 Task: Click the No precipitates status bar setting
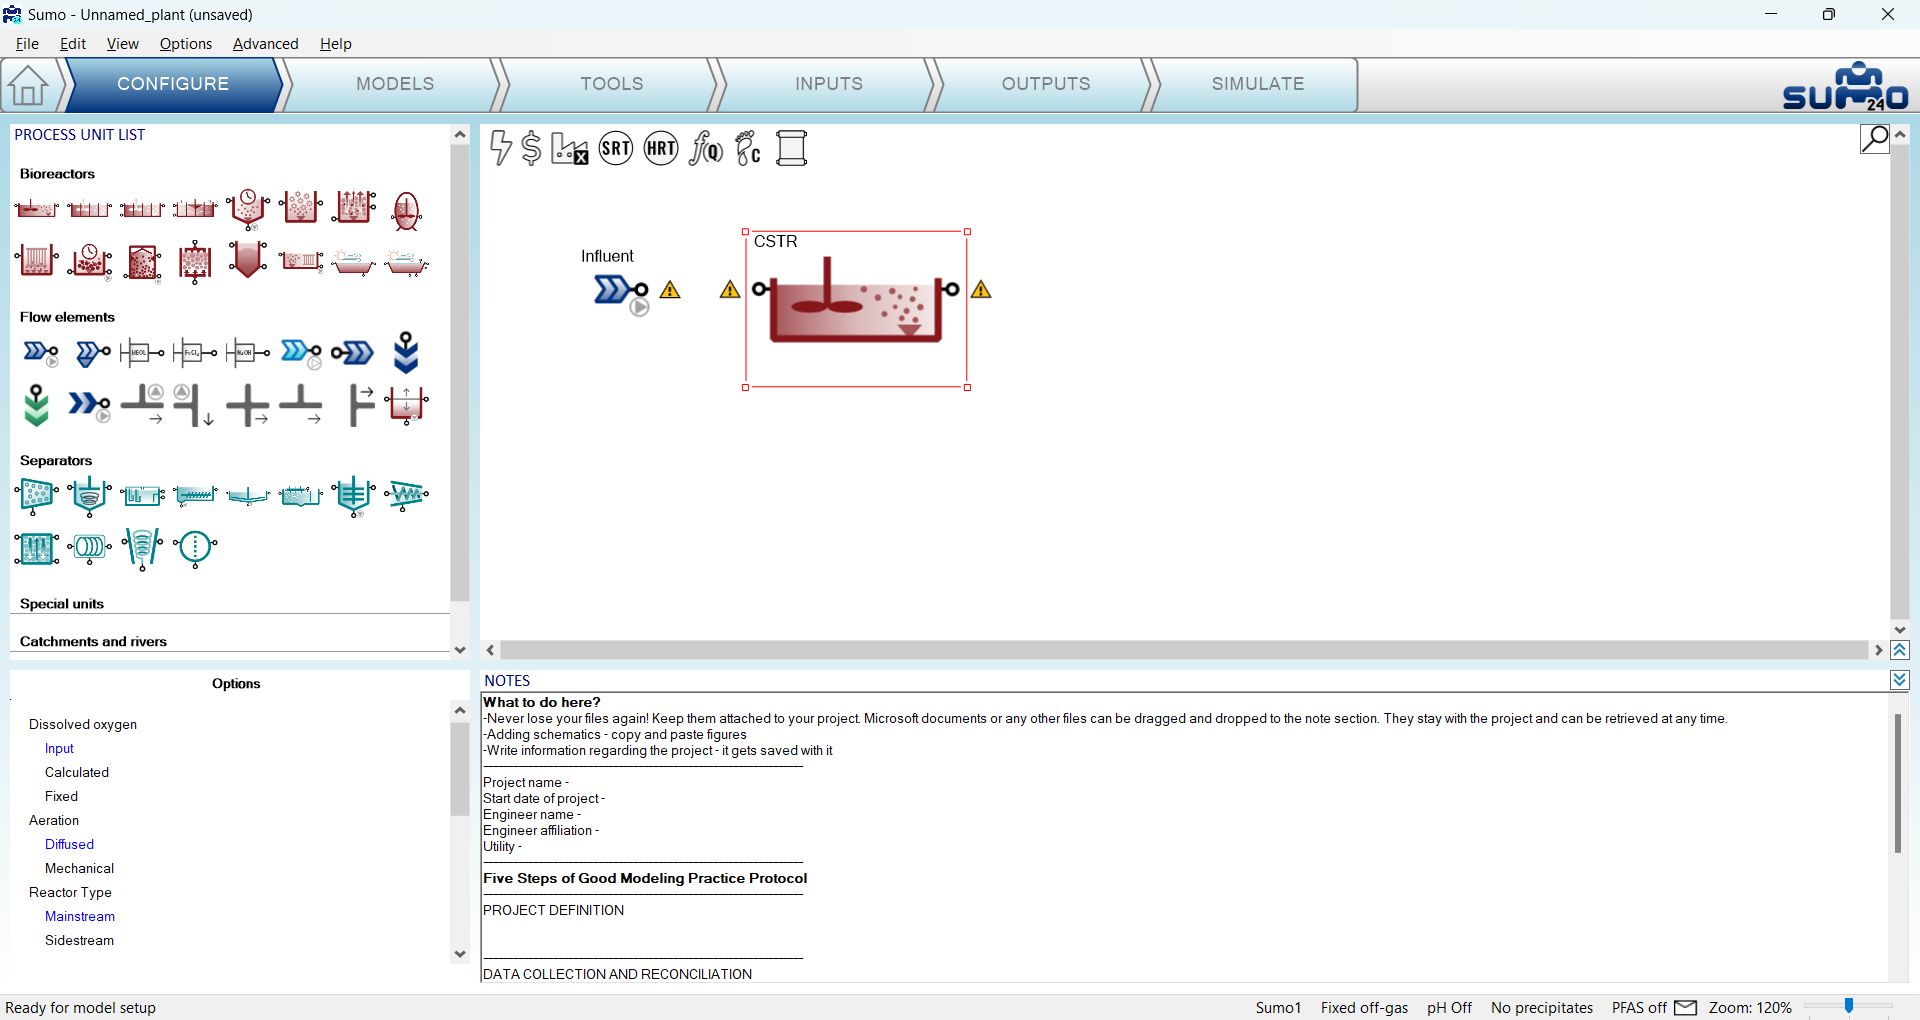(x=1542, y=1008)
